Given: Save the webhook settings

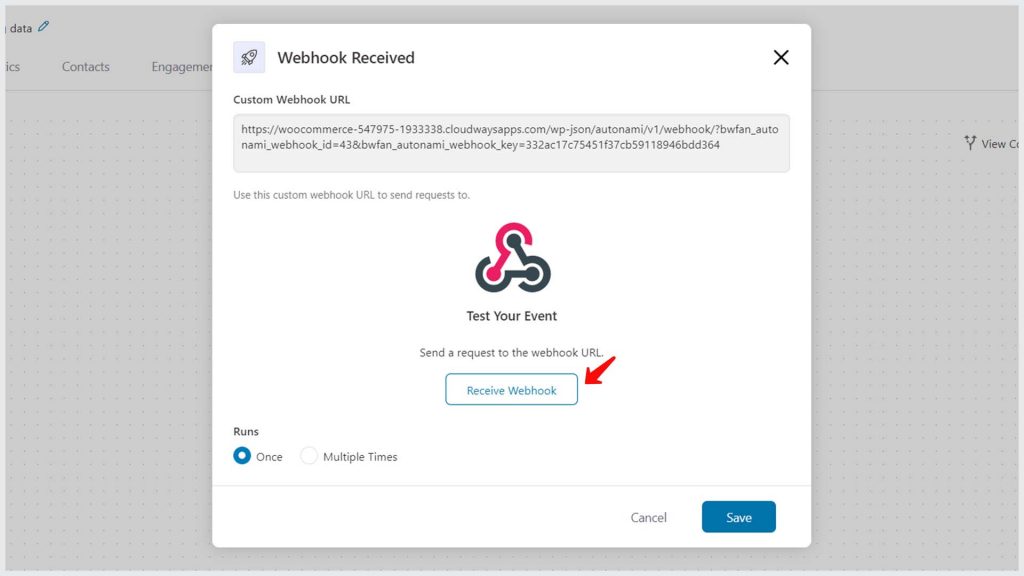Looking at the screenshot, I should [x=739, y=517].
